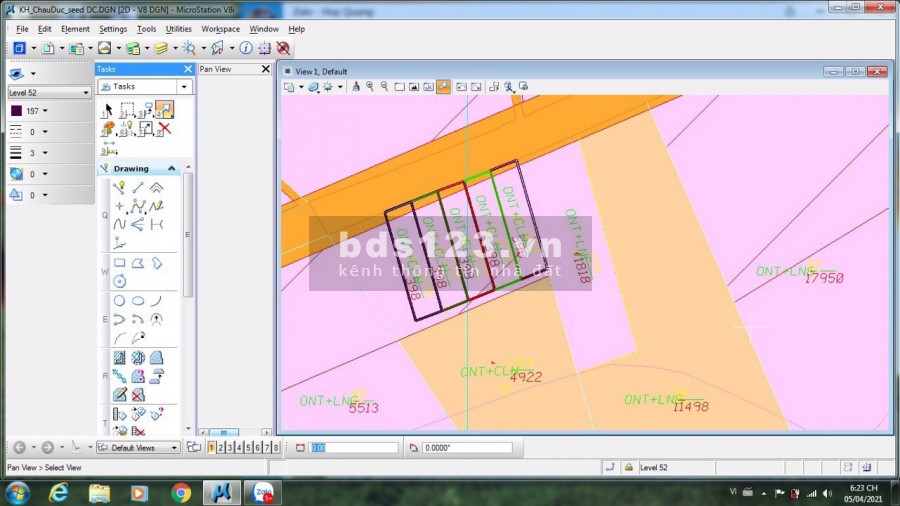The width and height of the screenshot is (900, 506).
Task: Open the line style 0 dropdown
Action: pyautogui.click(x=45, y=132)
